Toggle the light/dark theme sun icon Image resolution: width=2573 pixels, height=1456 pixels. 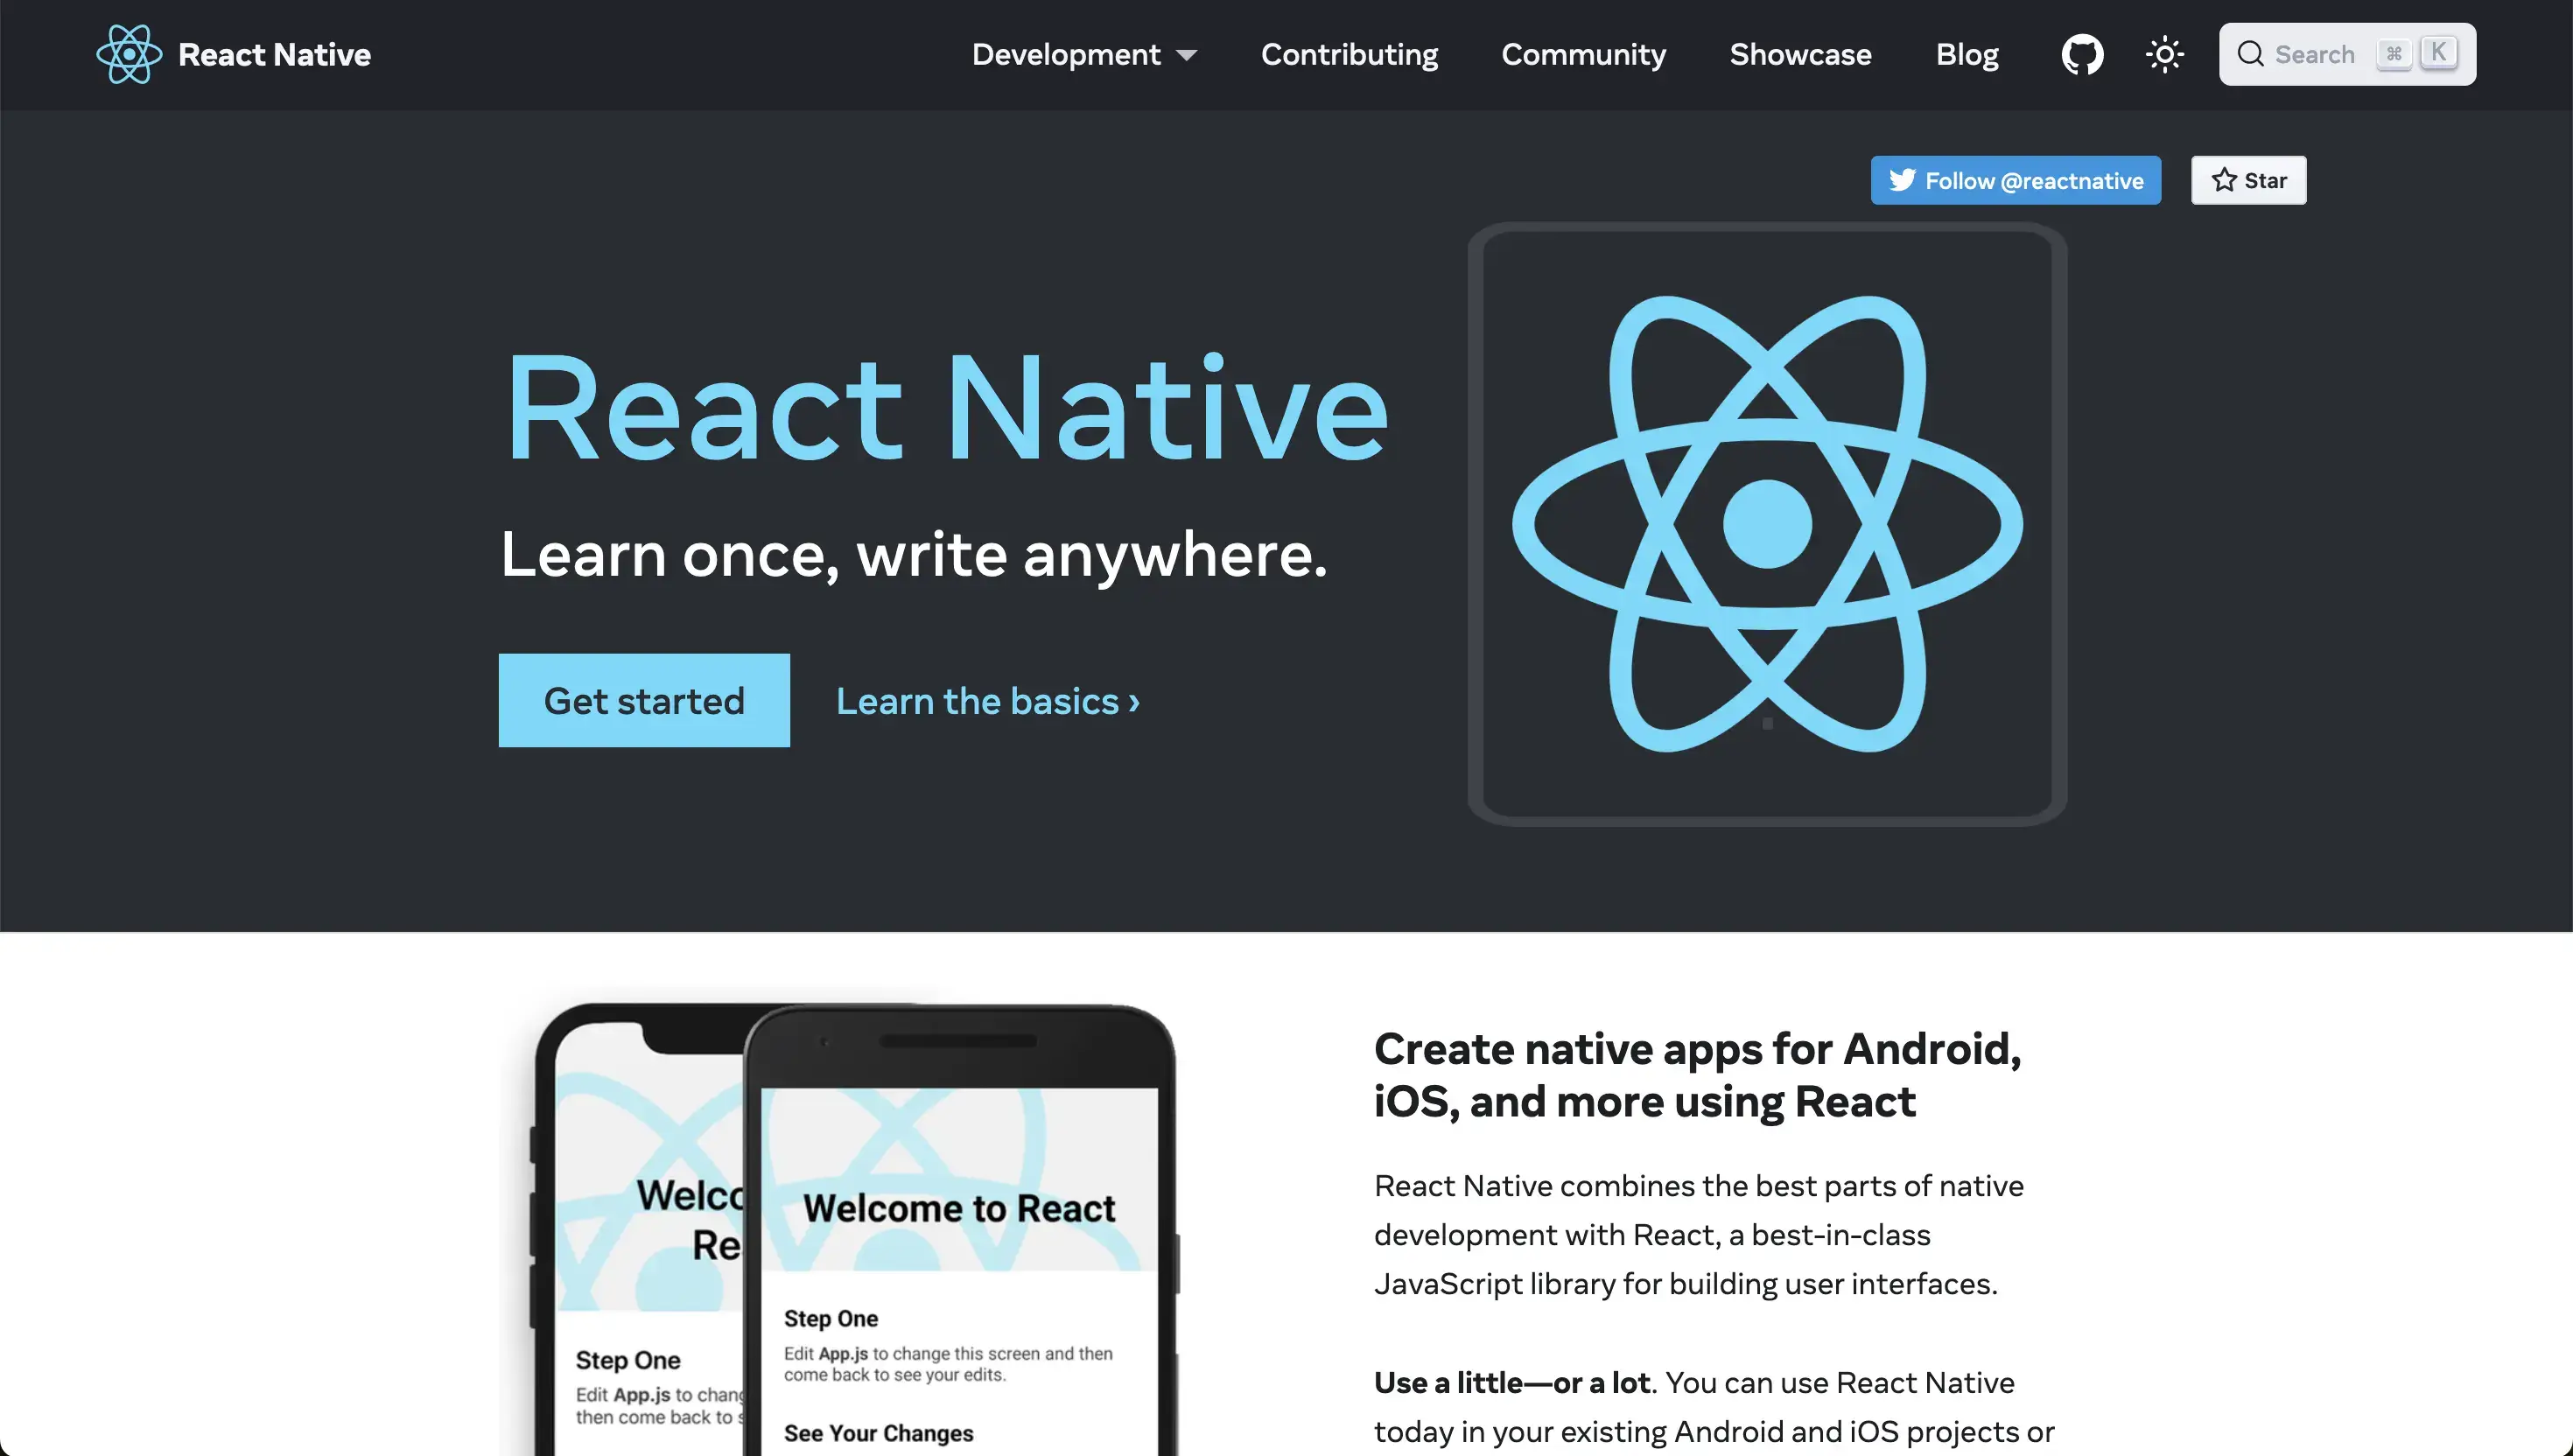pos(2165,54)
